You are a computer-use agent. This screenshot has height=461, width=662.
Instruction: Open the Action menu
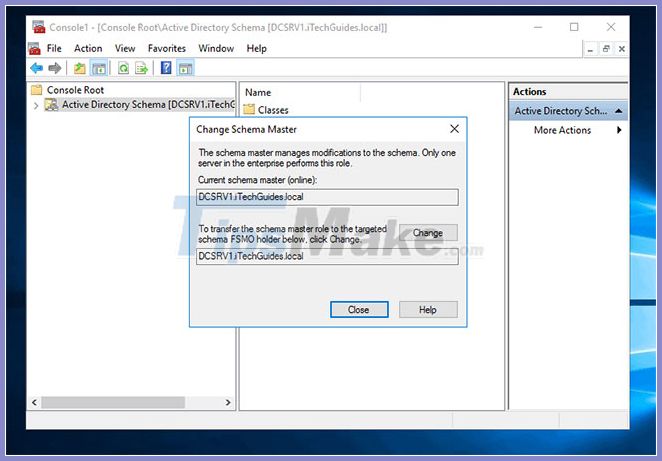88,49
